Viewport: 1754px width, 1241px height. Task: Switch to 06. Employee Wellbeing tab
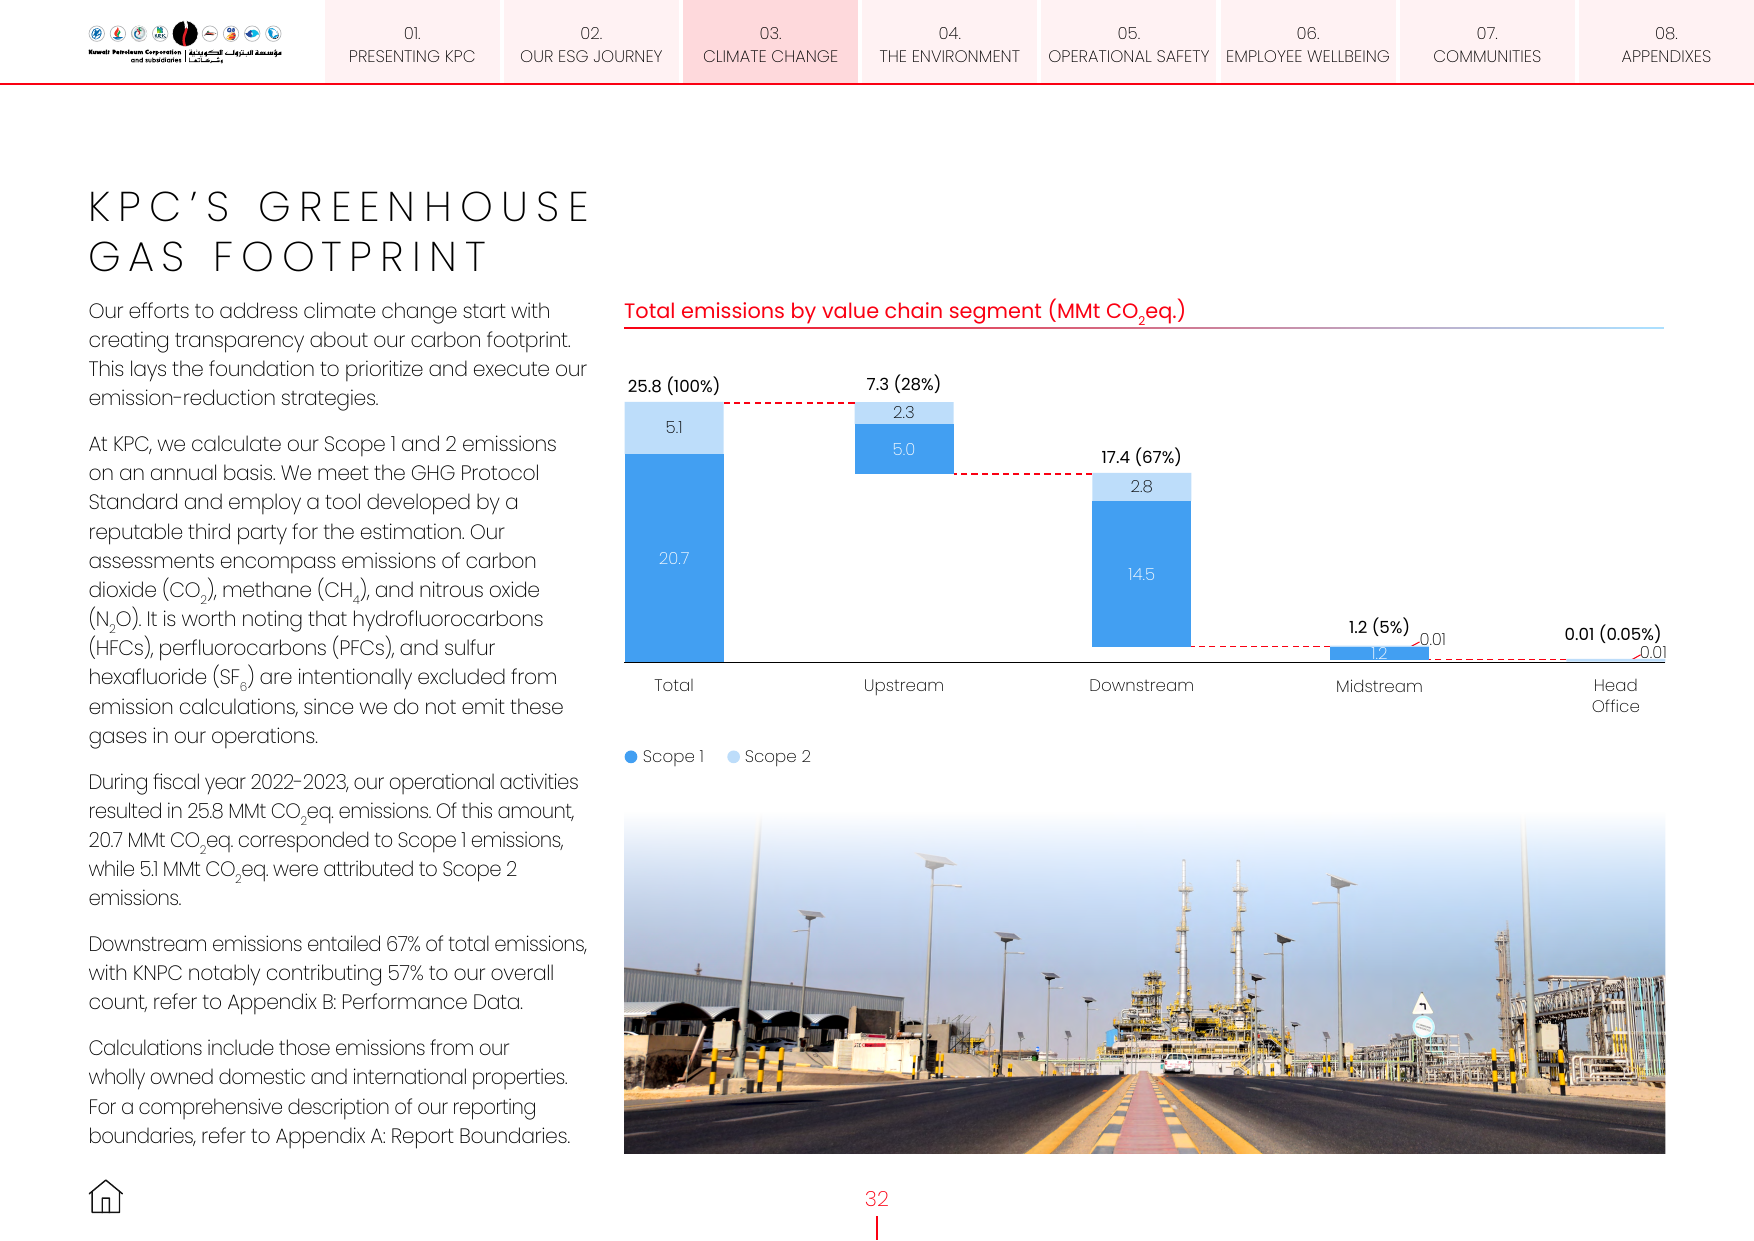[x=1307, y=42]
